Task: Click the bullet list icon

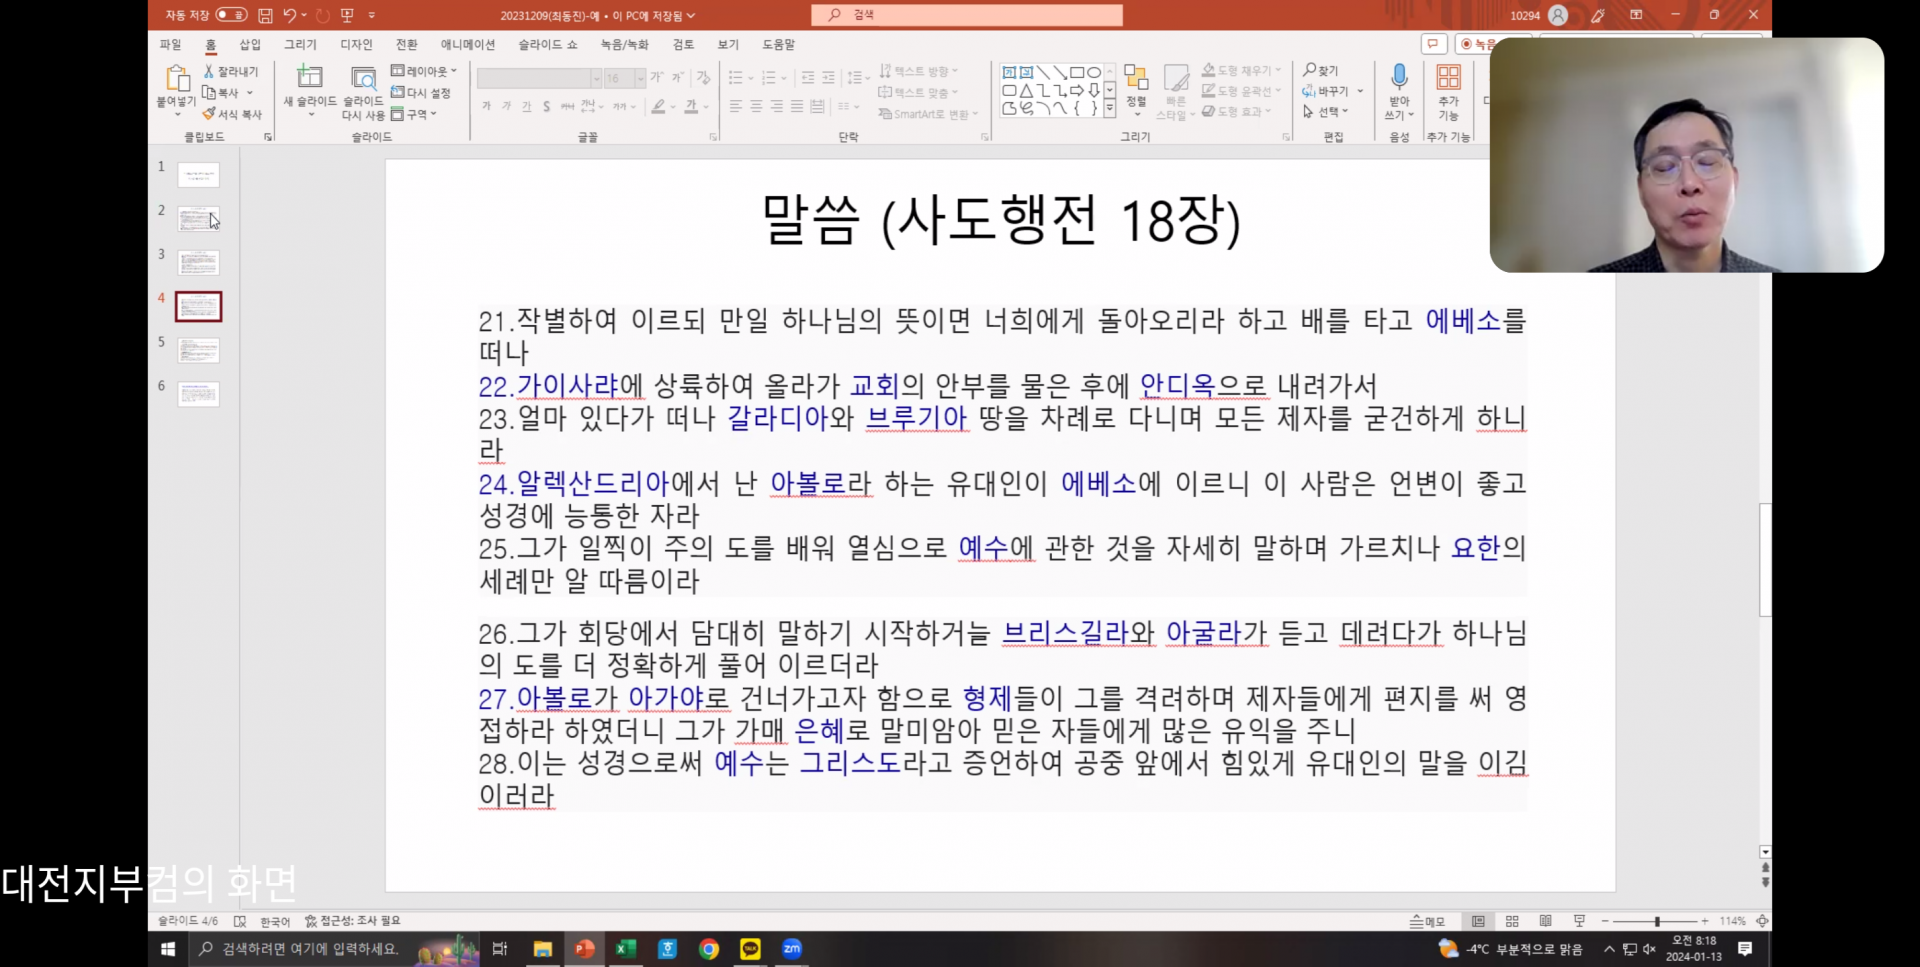Action: tap(736, 78)
